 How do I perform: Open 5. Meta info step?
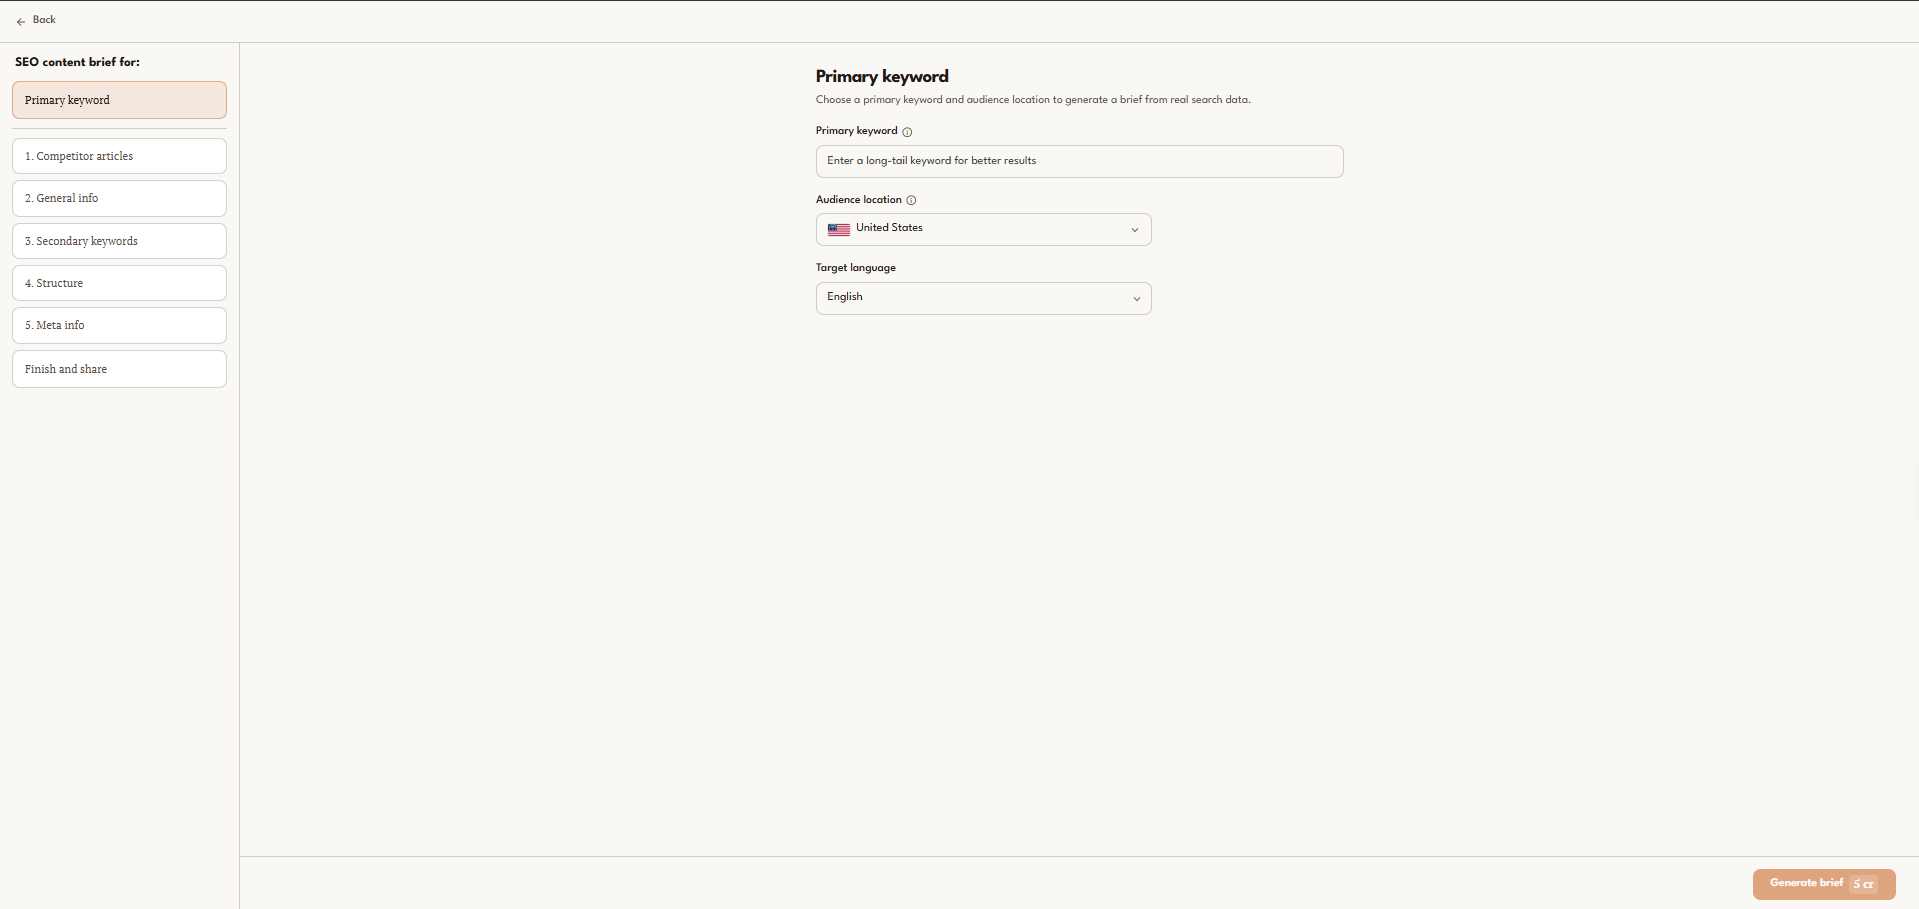tap(119, 325)
